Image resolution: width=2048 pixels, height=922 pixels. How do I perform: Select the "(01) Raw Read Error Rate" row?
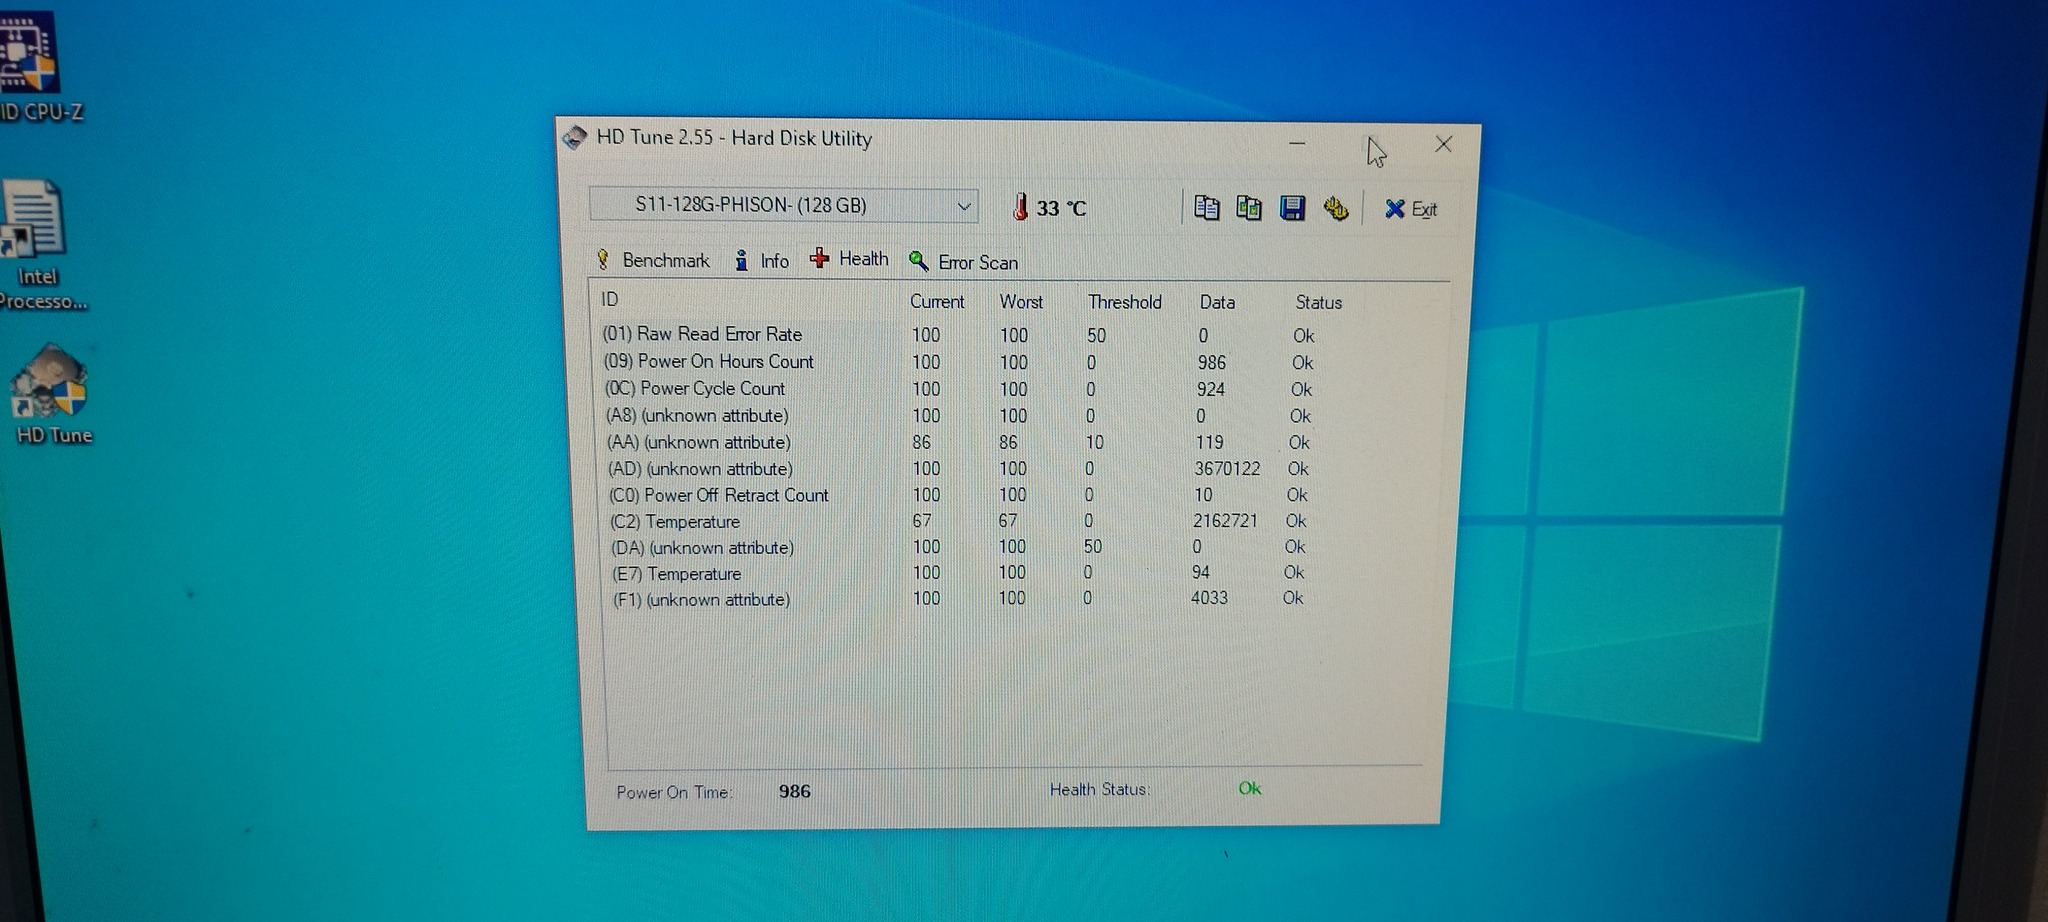coord(961,334)
